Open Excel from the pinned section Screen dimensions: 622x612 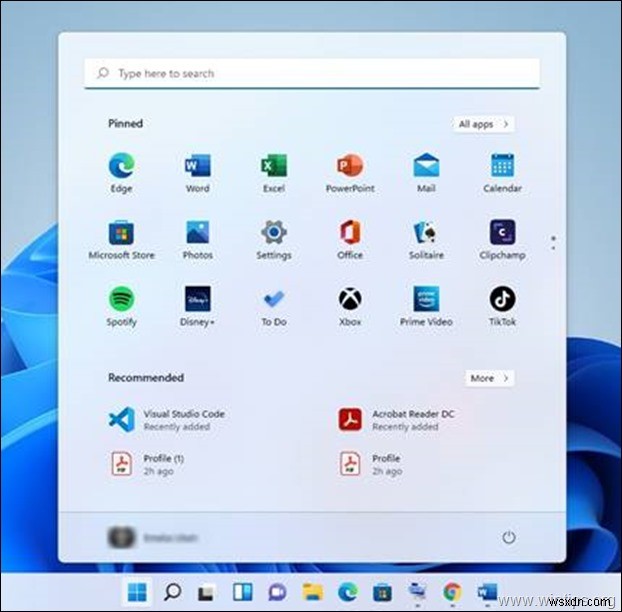[274, 173]
